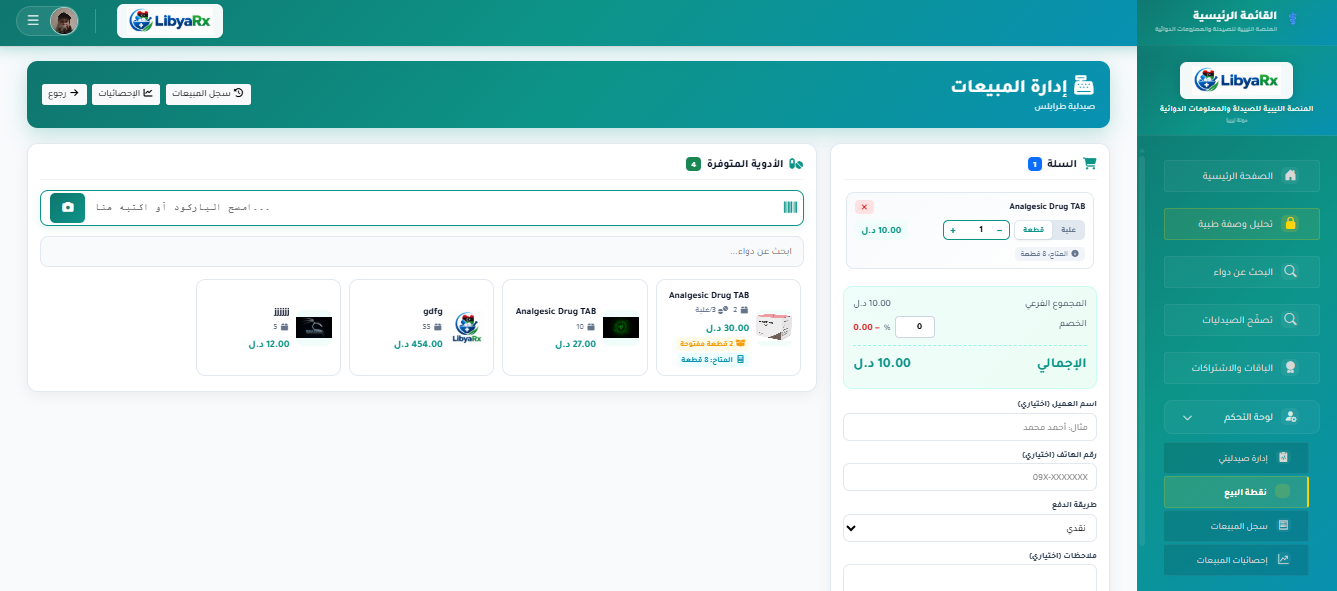Open سجل المبيعات in sidebar submenu
This screenshot has height=591, width=1337.
coord(1235,526)
